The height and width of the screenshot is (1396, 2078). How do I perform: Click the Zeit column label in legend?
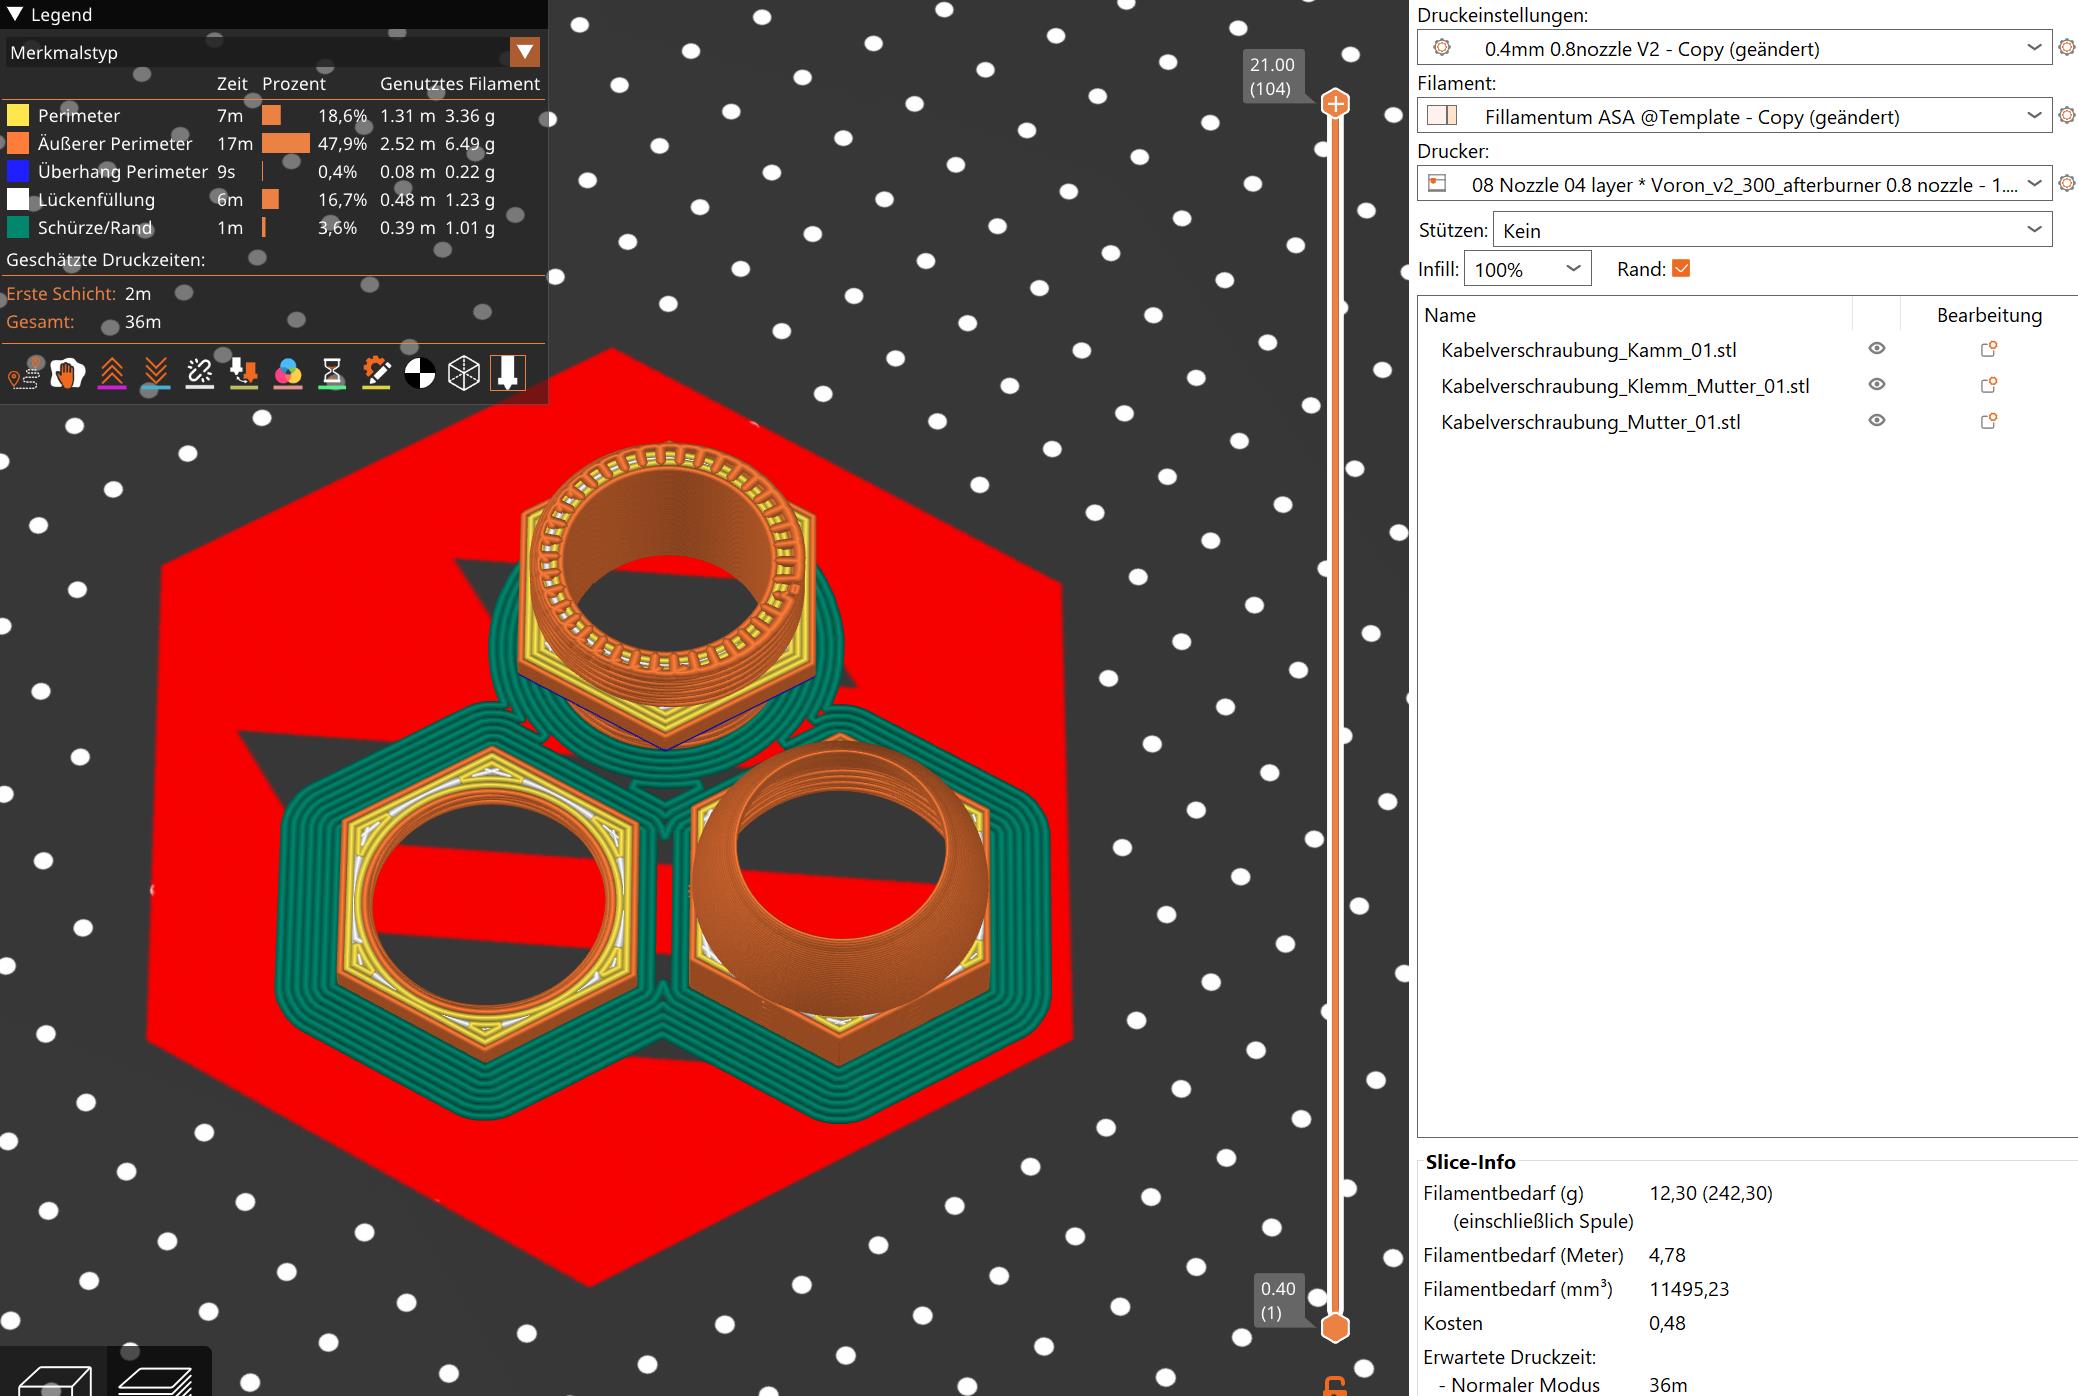pos(232,84)
